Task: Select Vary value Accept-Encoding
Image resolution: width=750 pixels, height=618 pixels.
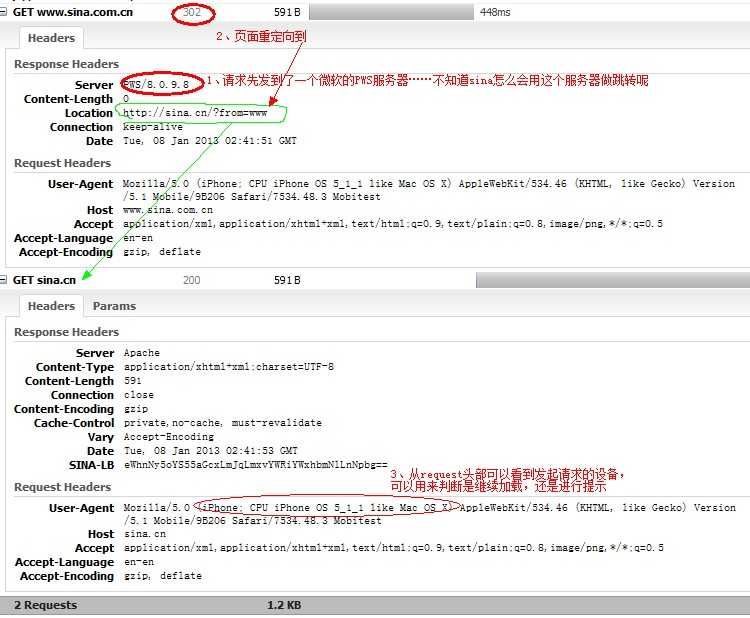Action: pos(169,437)
